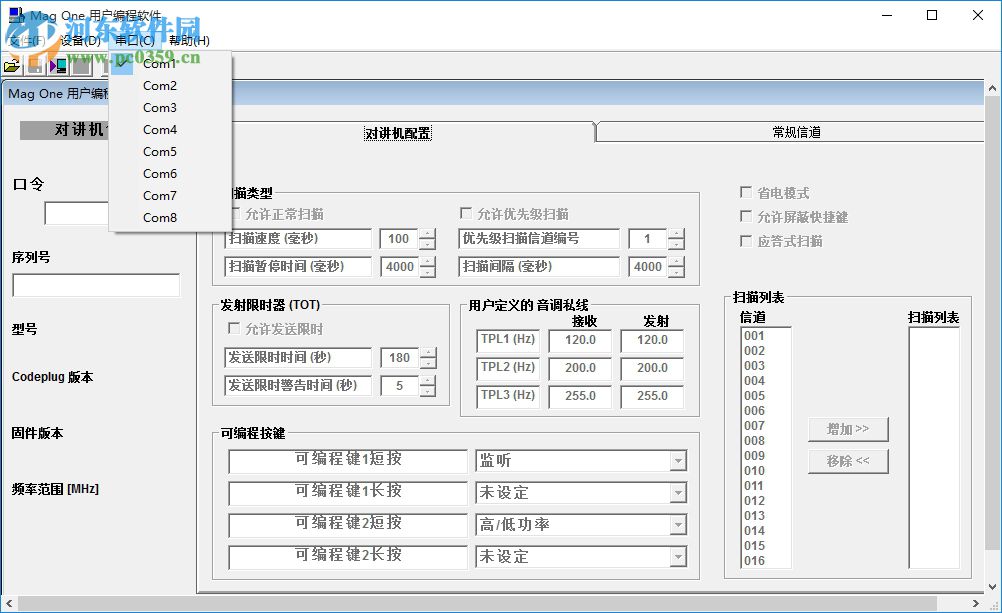Open the 未设定 dropdown for 可编程键1长按

679,493
